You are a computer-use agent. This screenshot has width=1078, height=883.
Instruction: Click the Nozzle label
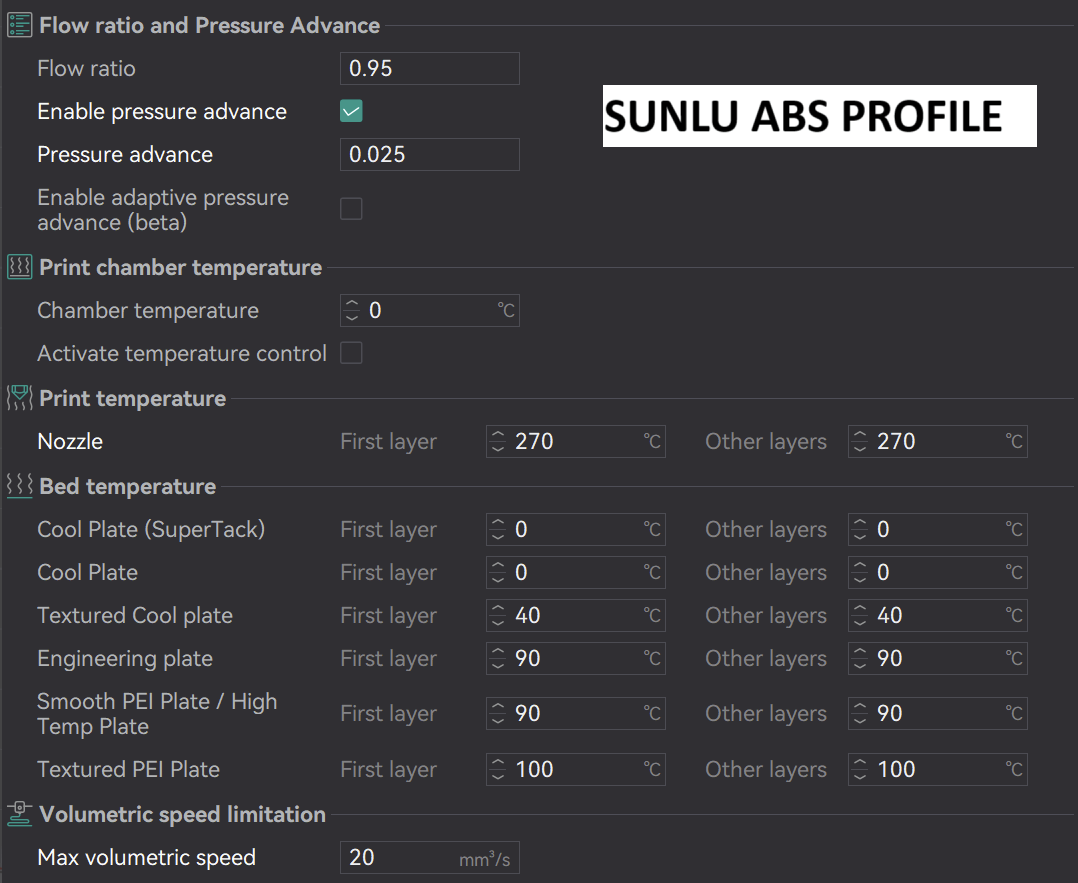coord(70,442)
